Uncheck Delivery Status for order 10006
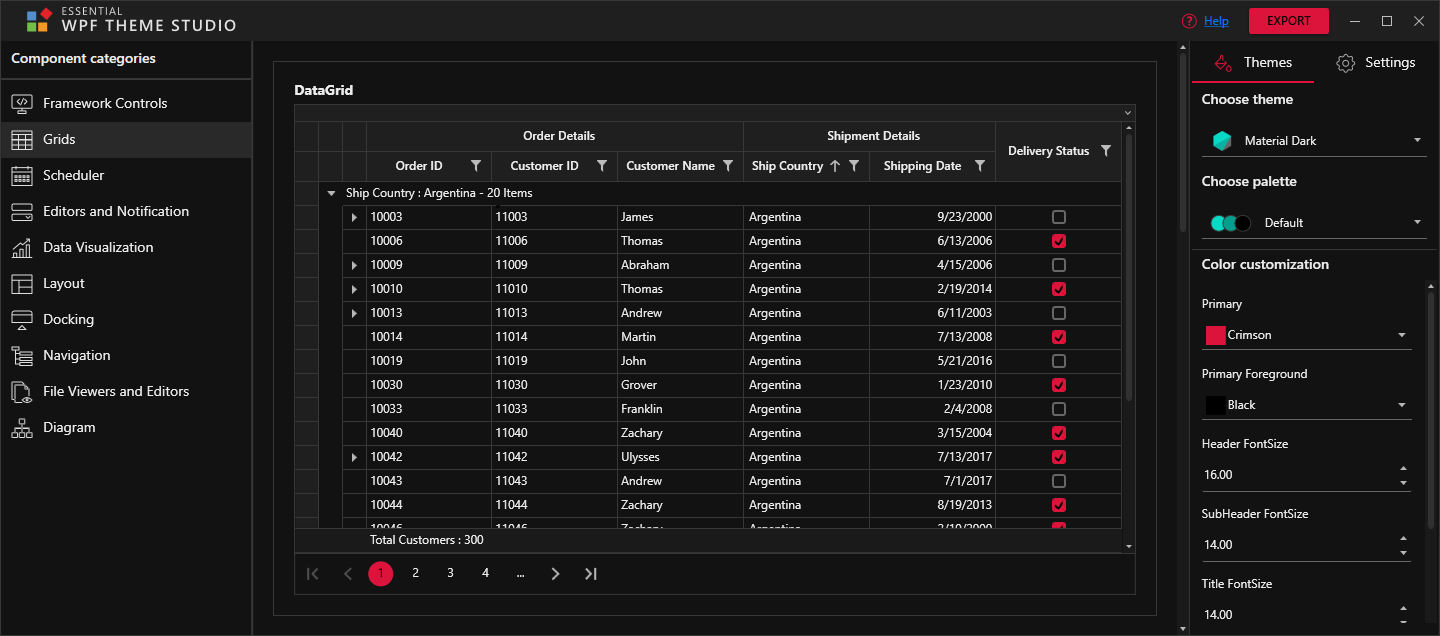This screenshot has width=1440, height=636. 1059,241
